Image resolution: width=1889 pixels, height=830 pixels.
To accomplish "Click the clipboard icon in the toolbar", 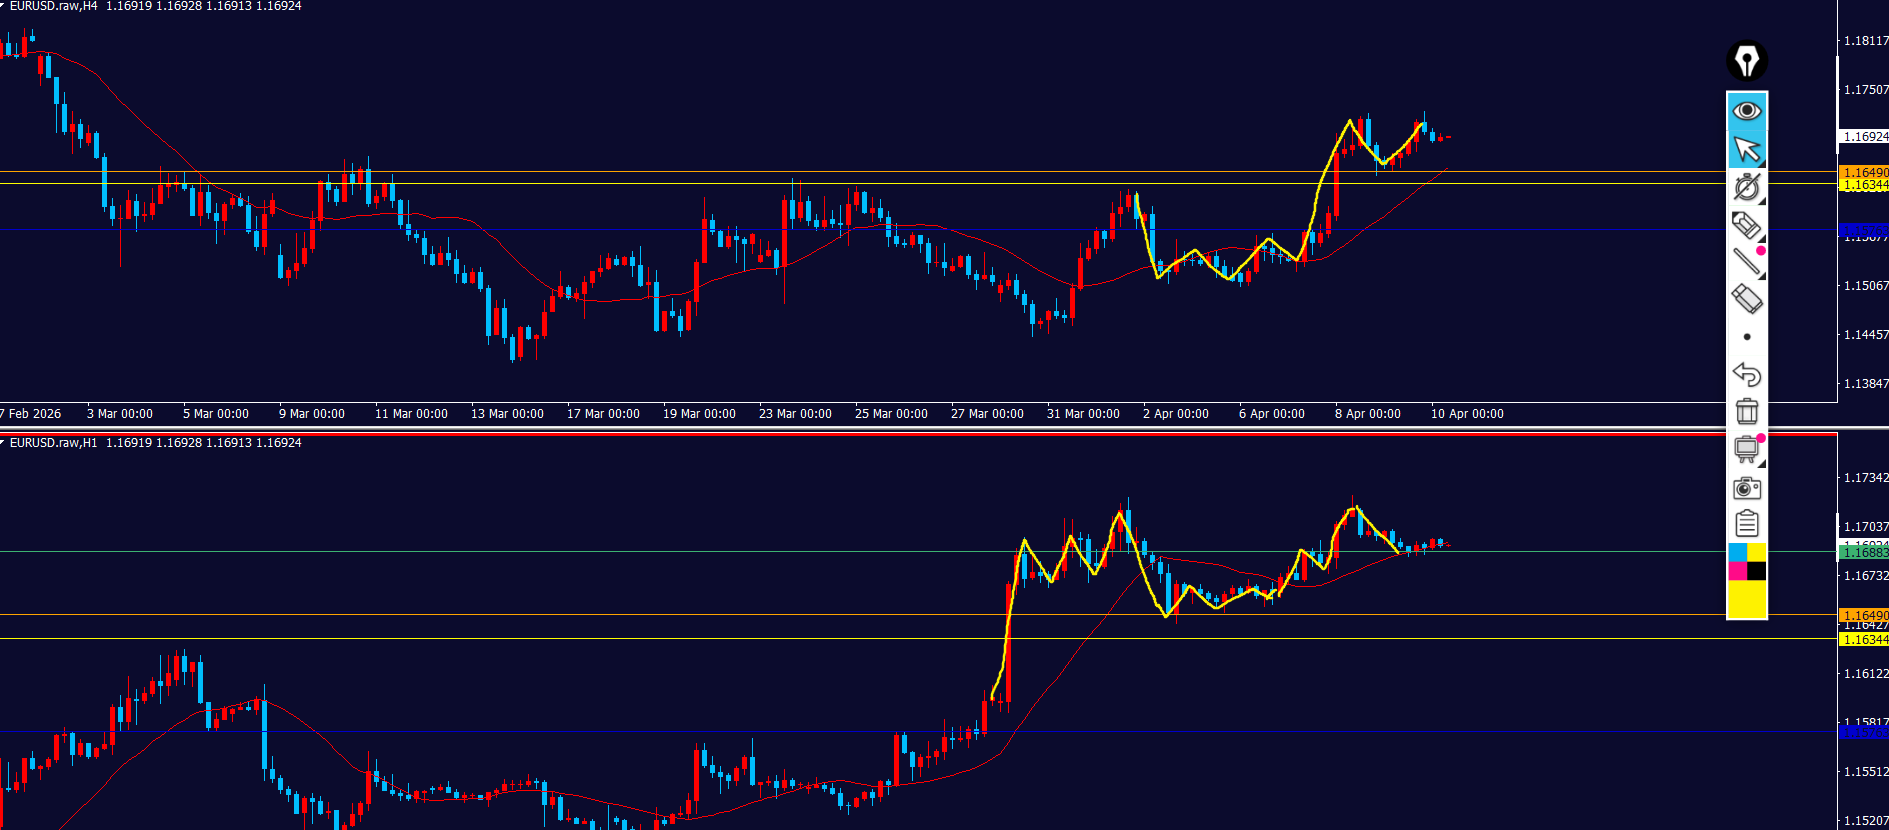I will pyautogui.click(x=1747, y=524).
